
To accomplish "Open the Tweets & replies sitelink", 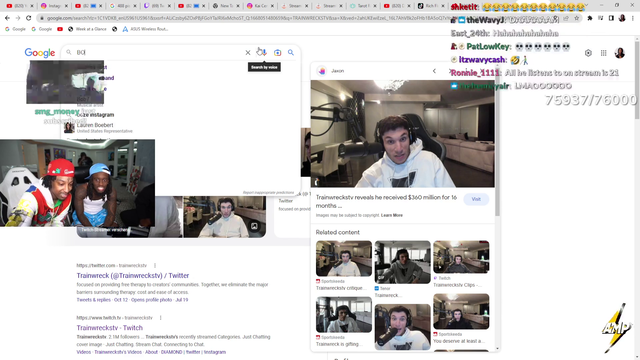I will point(93,300).
